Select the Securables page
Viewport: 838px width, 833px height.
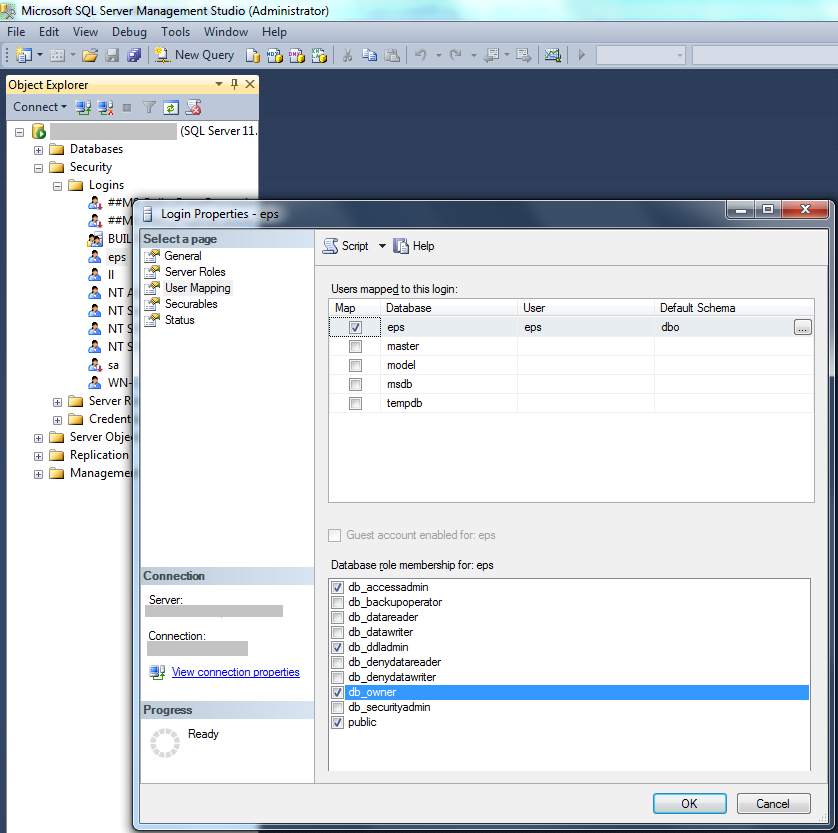(191, 304)
